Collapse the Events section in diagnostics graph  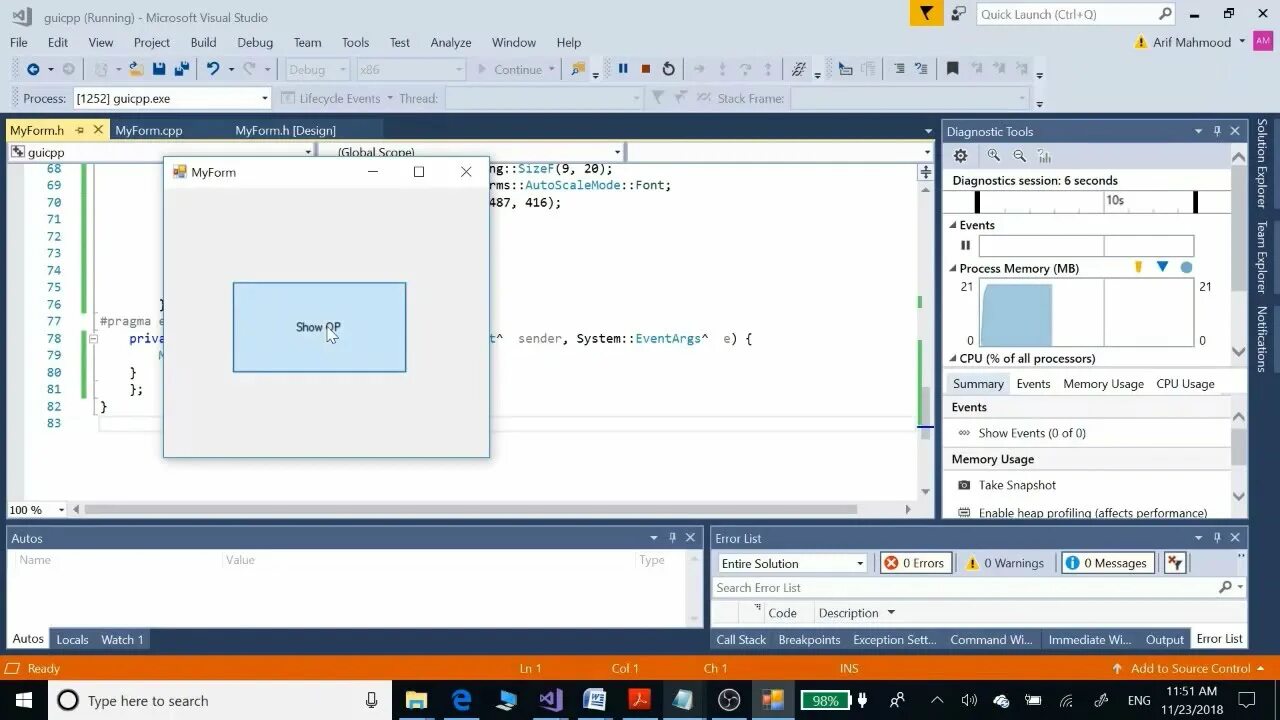[953, 225]
